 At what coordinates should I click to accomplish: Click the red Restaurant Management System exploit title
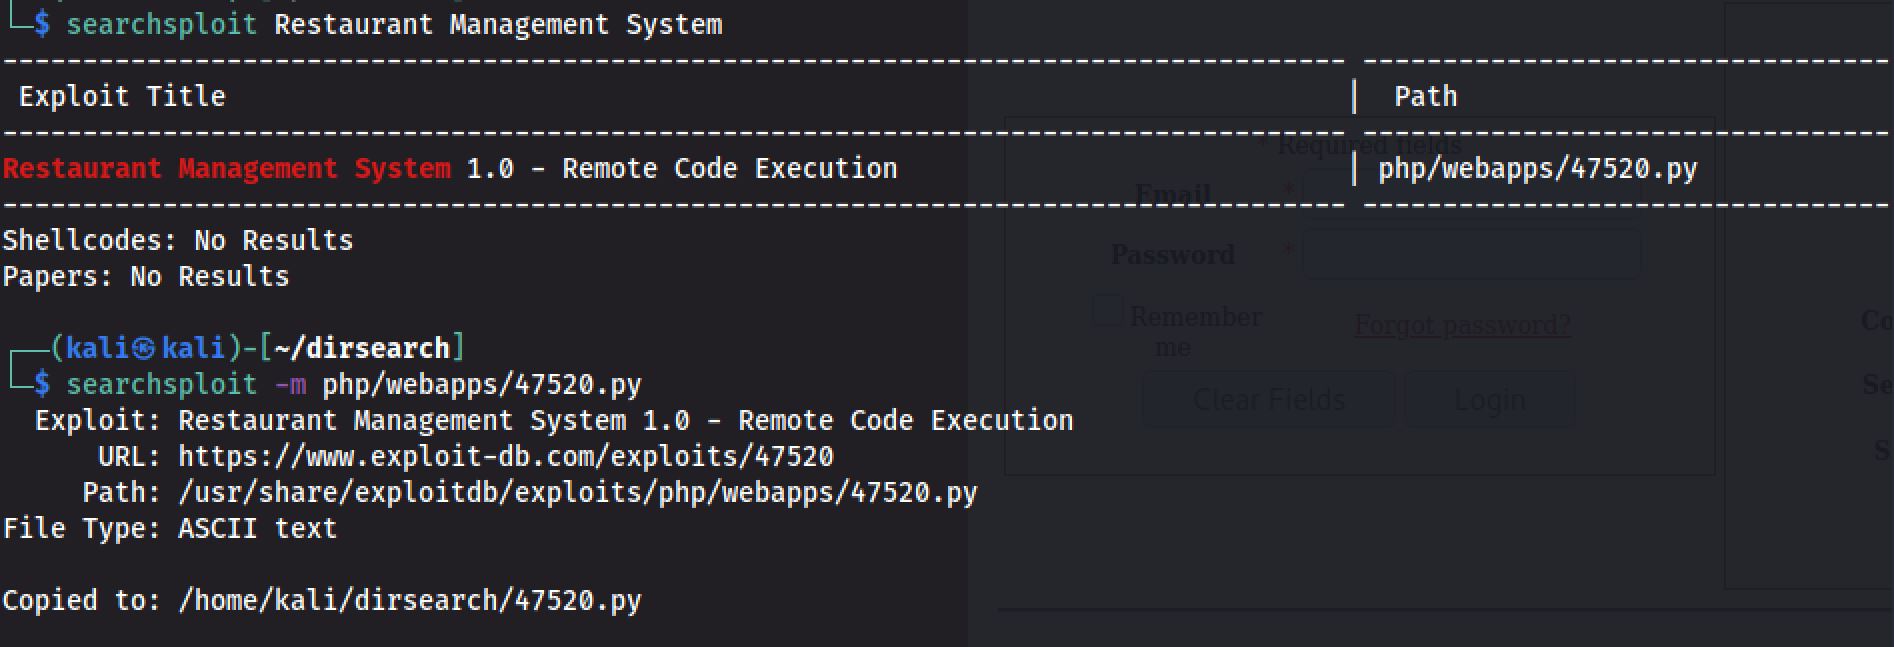[x=226, y=169]
